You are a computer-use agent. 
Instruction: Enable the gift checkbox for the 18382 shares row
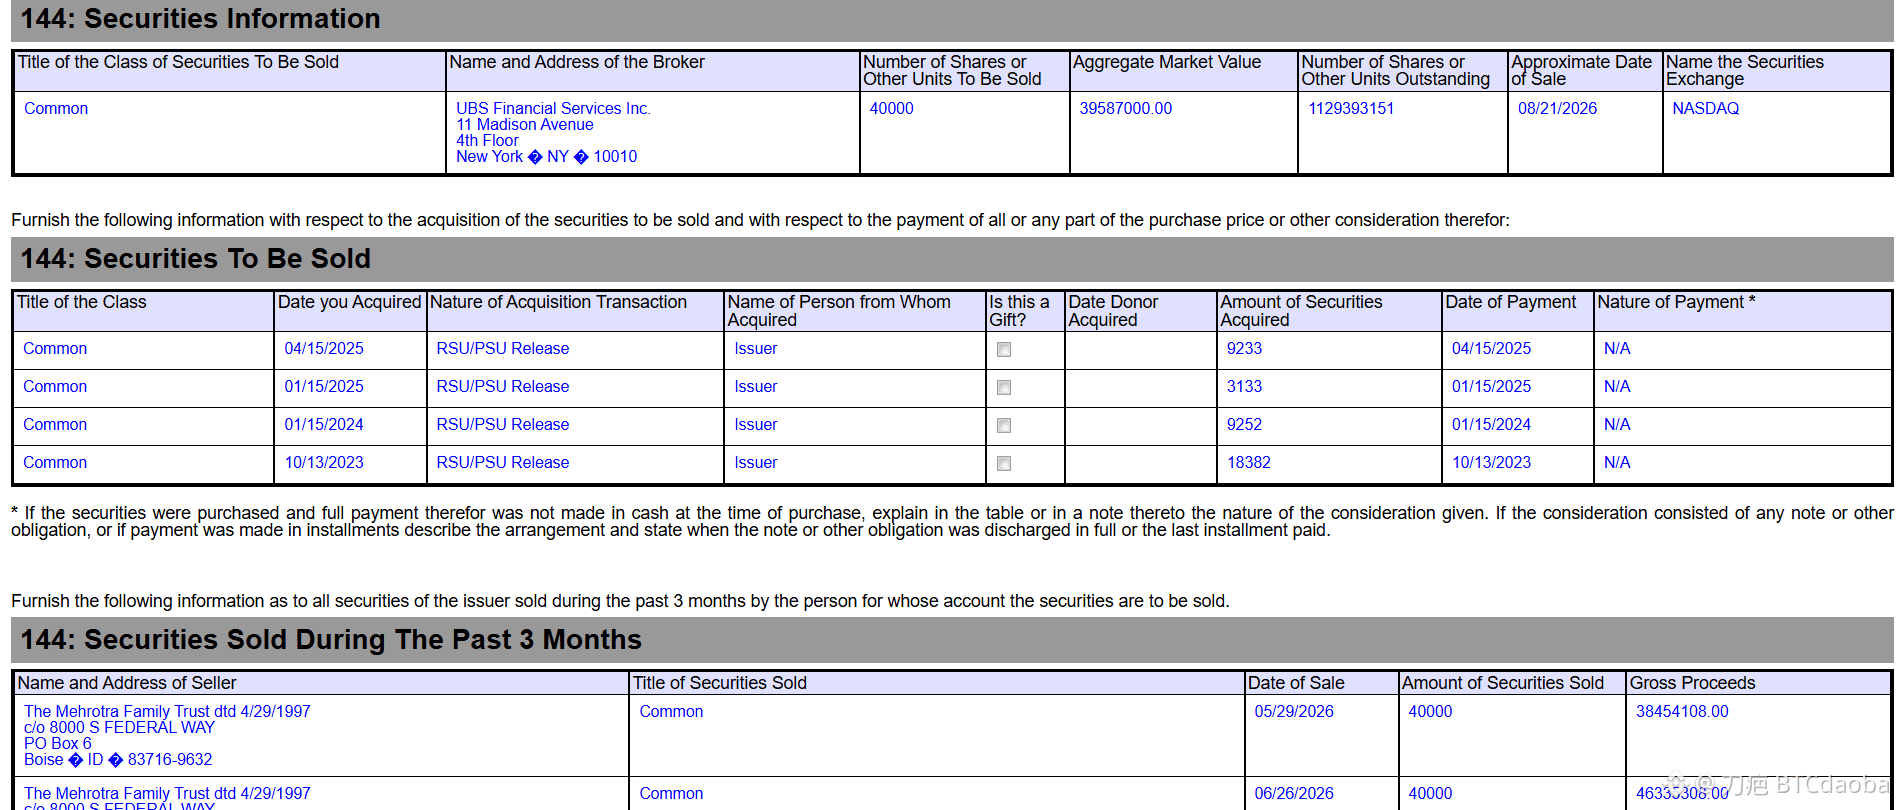tap(1004, 463)
